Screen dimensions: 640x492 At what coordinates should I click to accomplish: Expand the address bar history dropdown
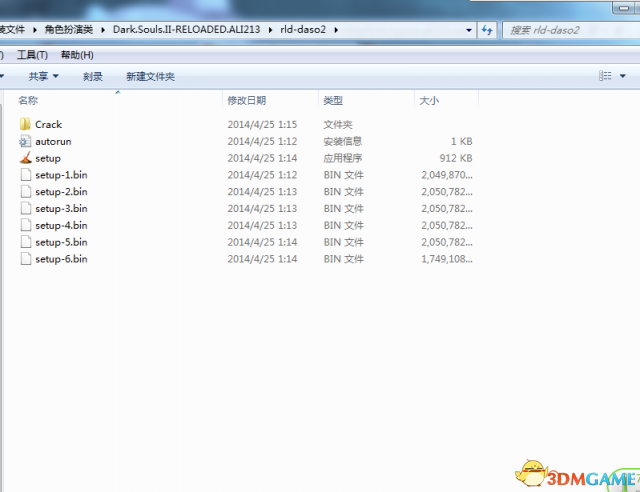click(x=469, y=30)
